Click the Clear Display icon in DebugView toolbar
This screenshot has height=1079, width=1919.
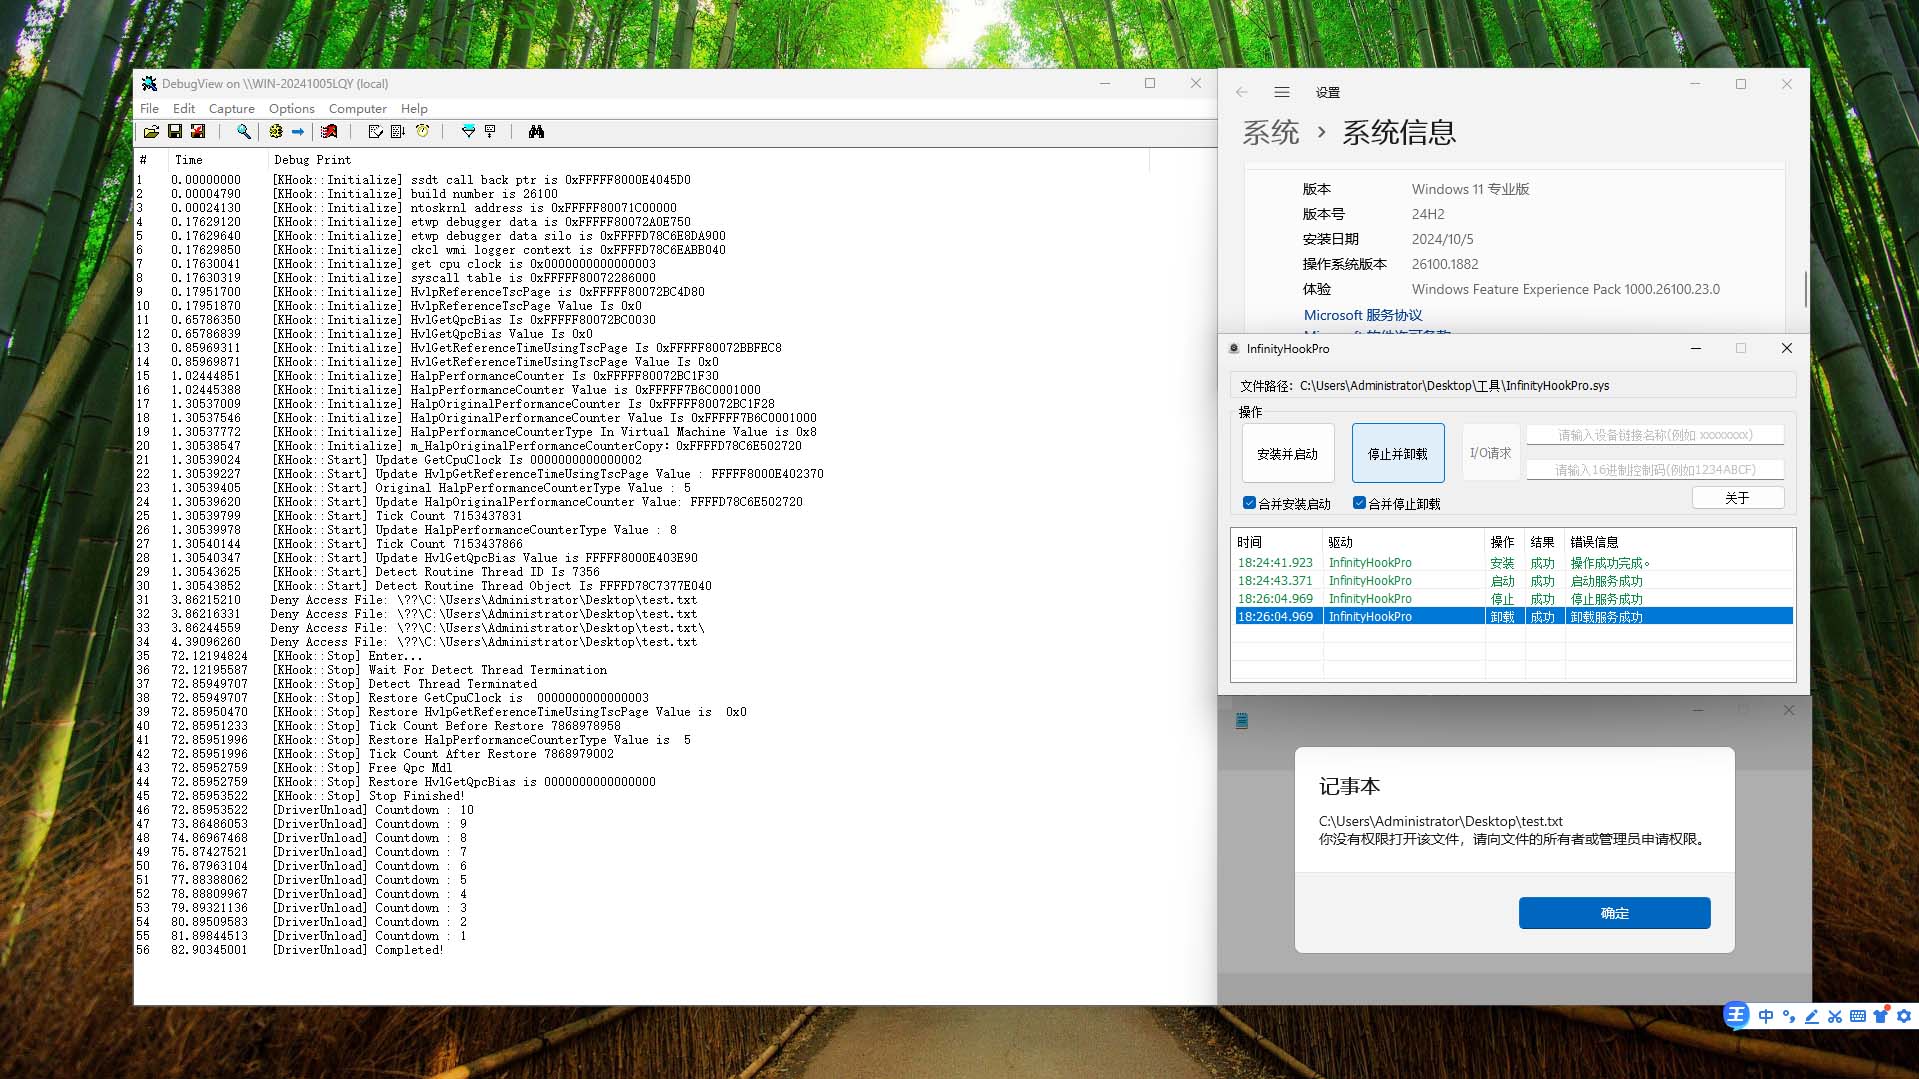pyautogui.click(x=329, y=132)
